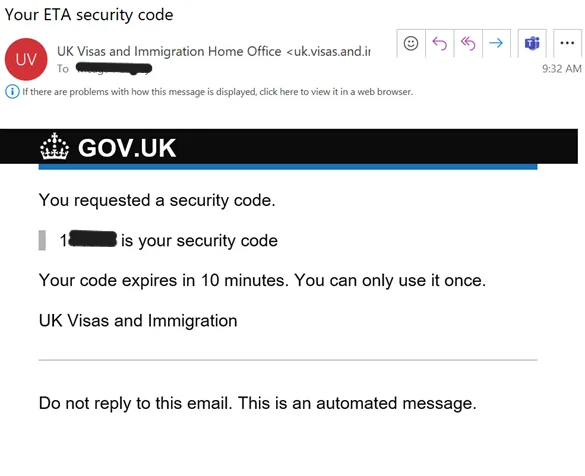Click the UK Visas and Immigration signature line

tap(138, 321)
